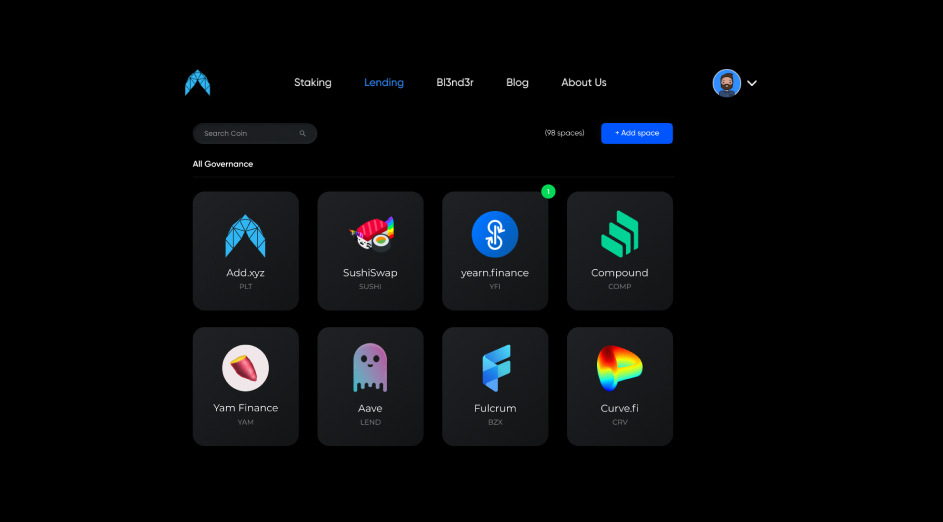Image resolution: width=943 pixels, height=522 pixels.
Task: Expand the profile dropdown chevron
Action: pyautogui.click(x=752, y=84)
